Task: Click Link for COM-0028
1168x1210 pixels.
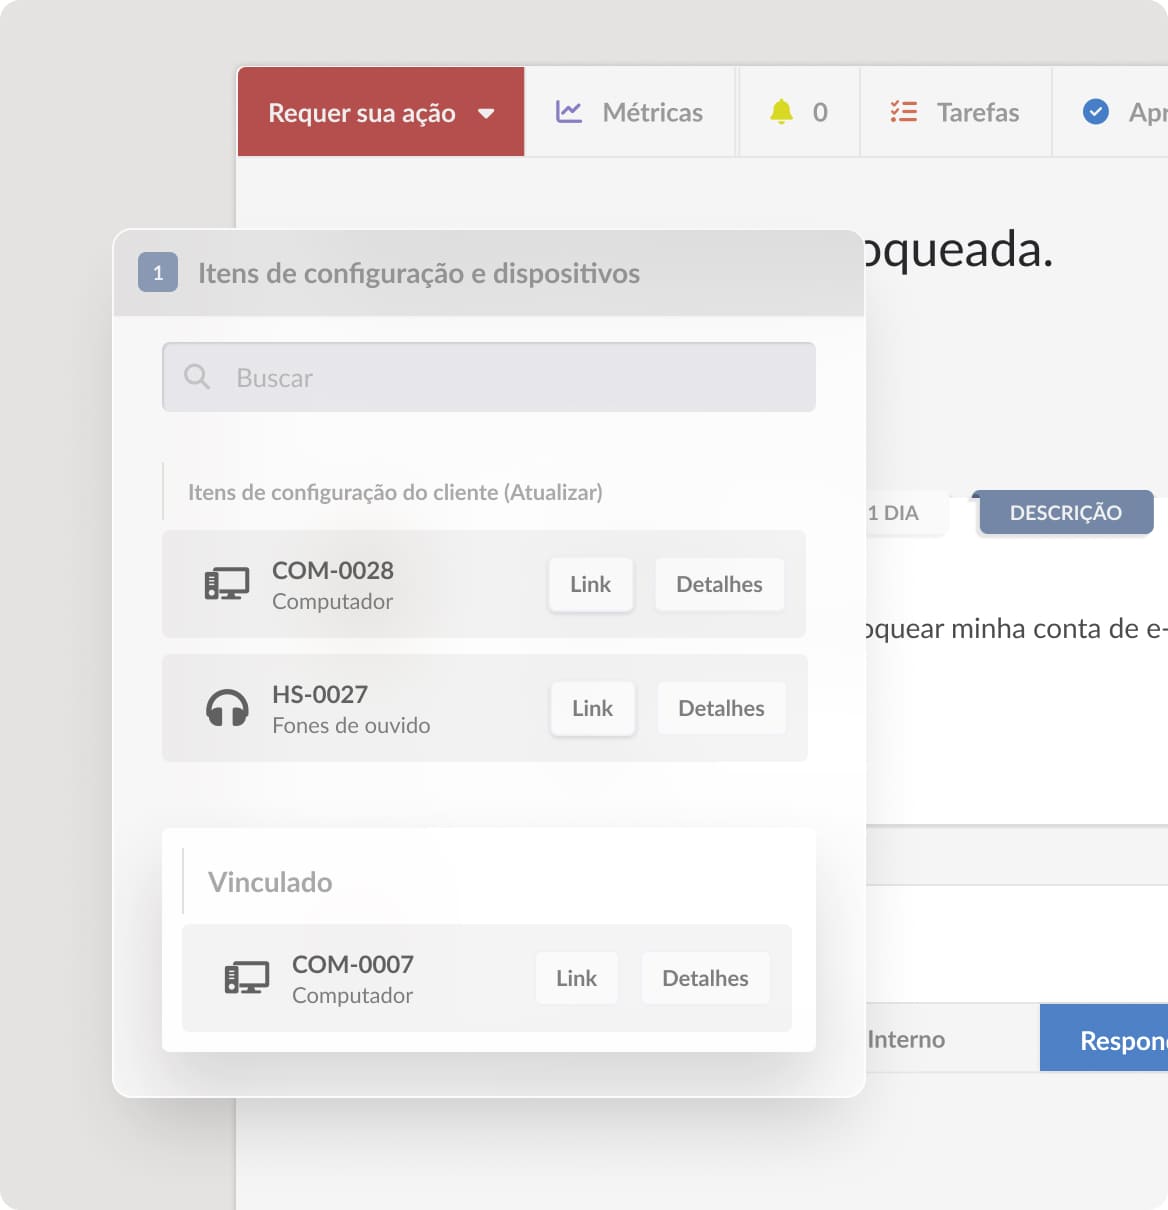Action: click(x=590, y=584)
